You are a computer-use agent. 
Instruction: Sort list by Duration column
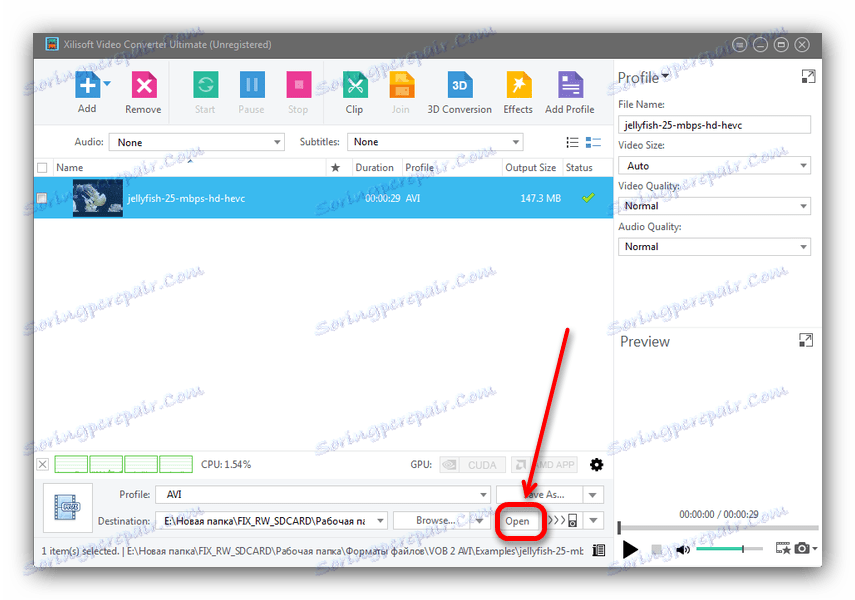coord(374,167)
